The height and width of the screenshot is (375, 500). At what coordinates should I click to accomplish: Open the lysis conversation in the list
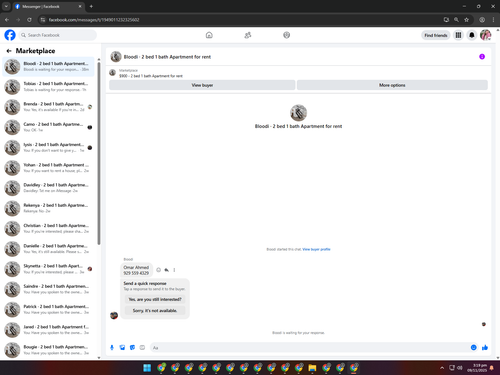point(49,147)
